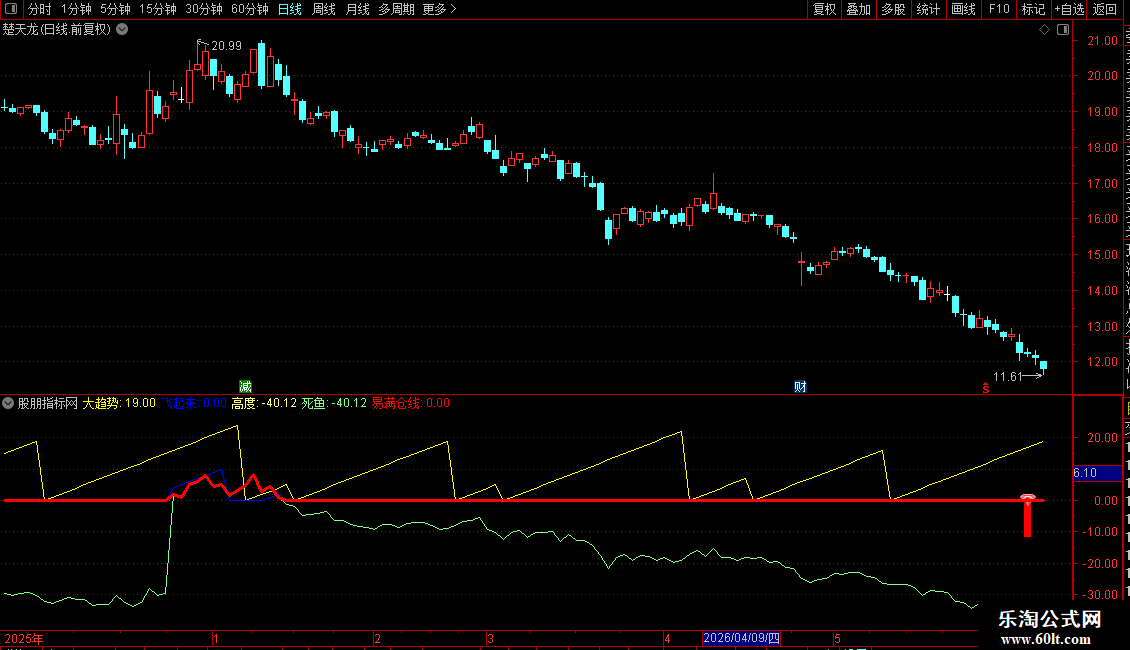Click the 21.00 price axis label
The width and height of the screenshot is (1130, 650).
1102,41
